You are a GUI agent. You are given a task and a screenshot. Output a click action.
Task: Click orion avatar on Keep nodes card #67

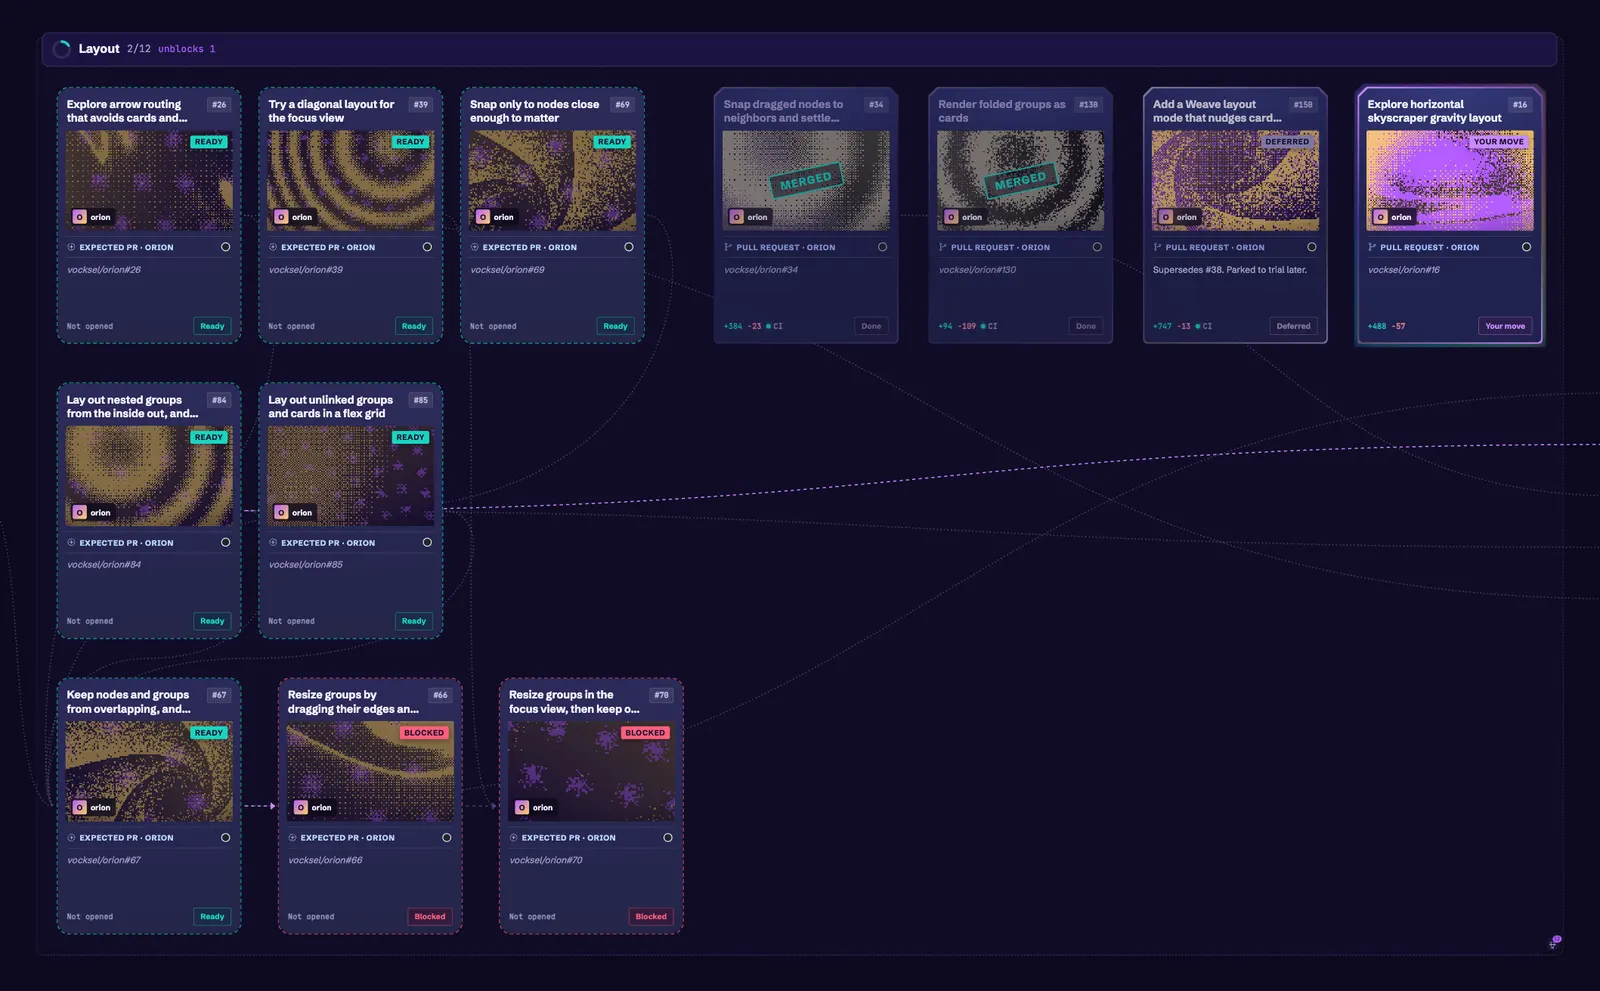[x=79, y=807]
